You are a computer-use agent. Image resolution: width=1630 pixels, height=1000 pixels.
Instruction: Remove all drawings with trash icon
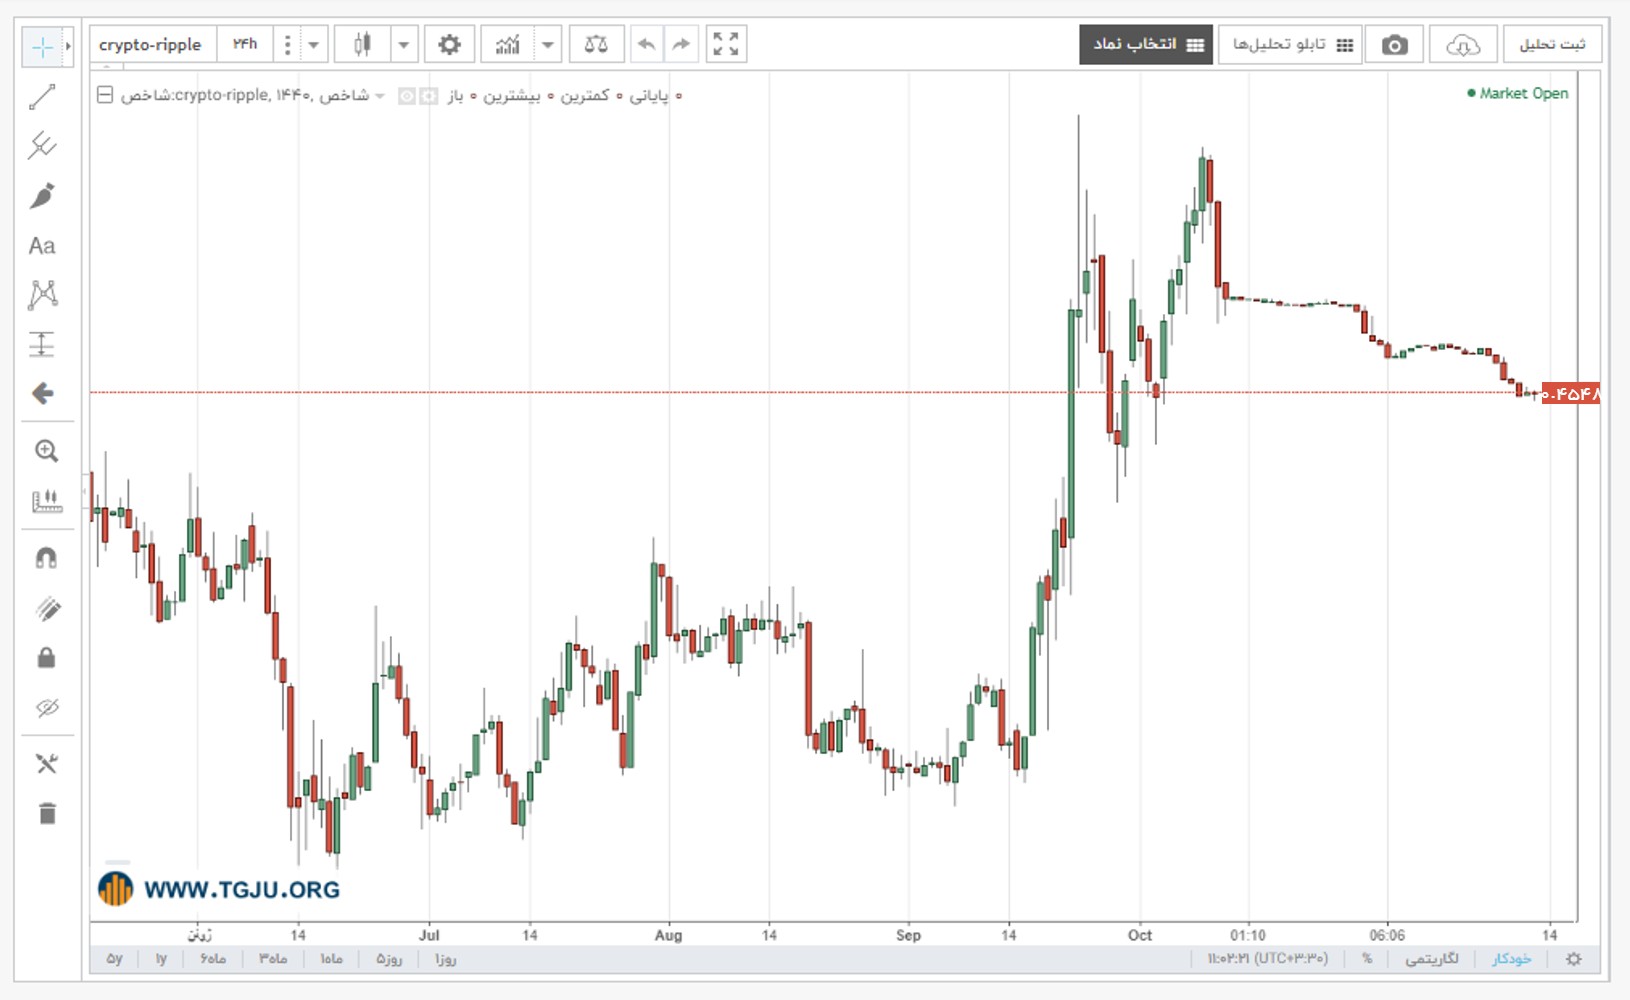(x=46, y=813)
